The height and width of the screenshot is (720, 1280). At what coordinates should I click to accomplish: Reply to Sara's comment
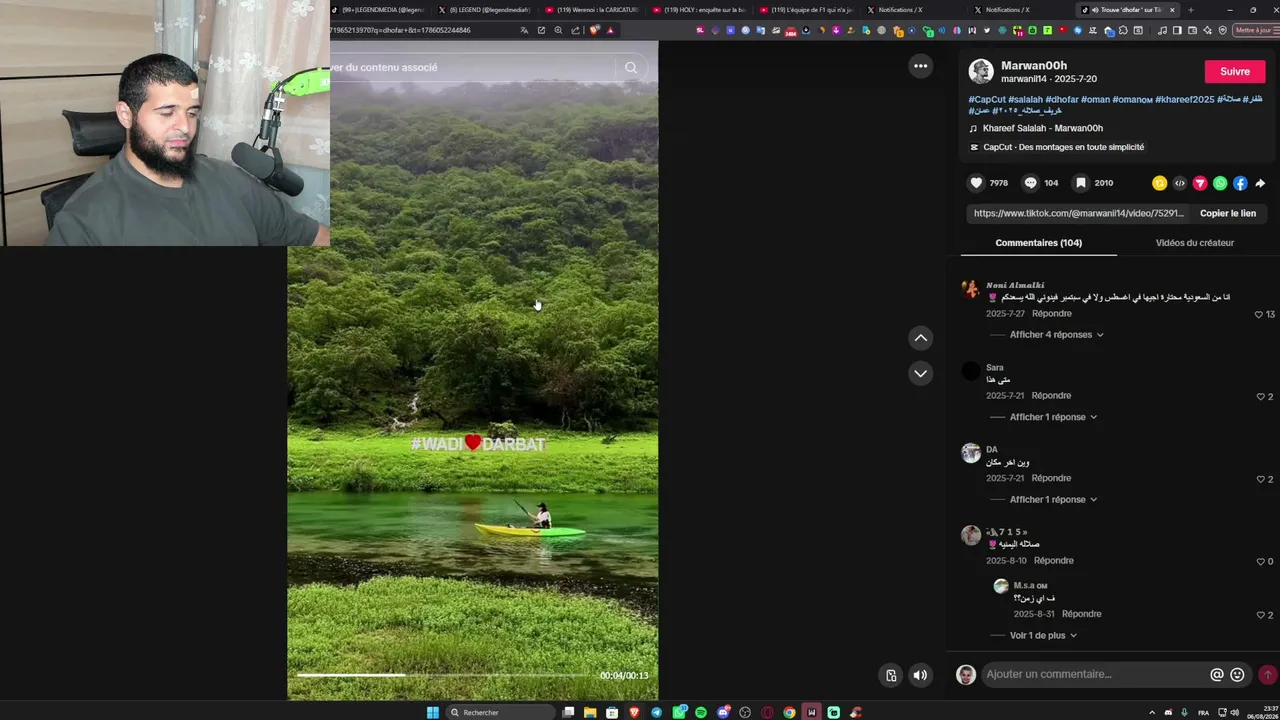tap(1051, 396)
